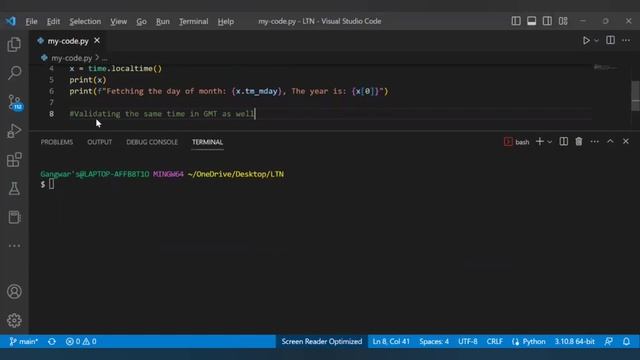Split the terminal
The height and width of the screenshot is (360, 640).
[563, 141]
